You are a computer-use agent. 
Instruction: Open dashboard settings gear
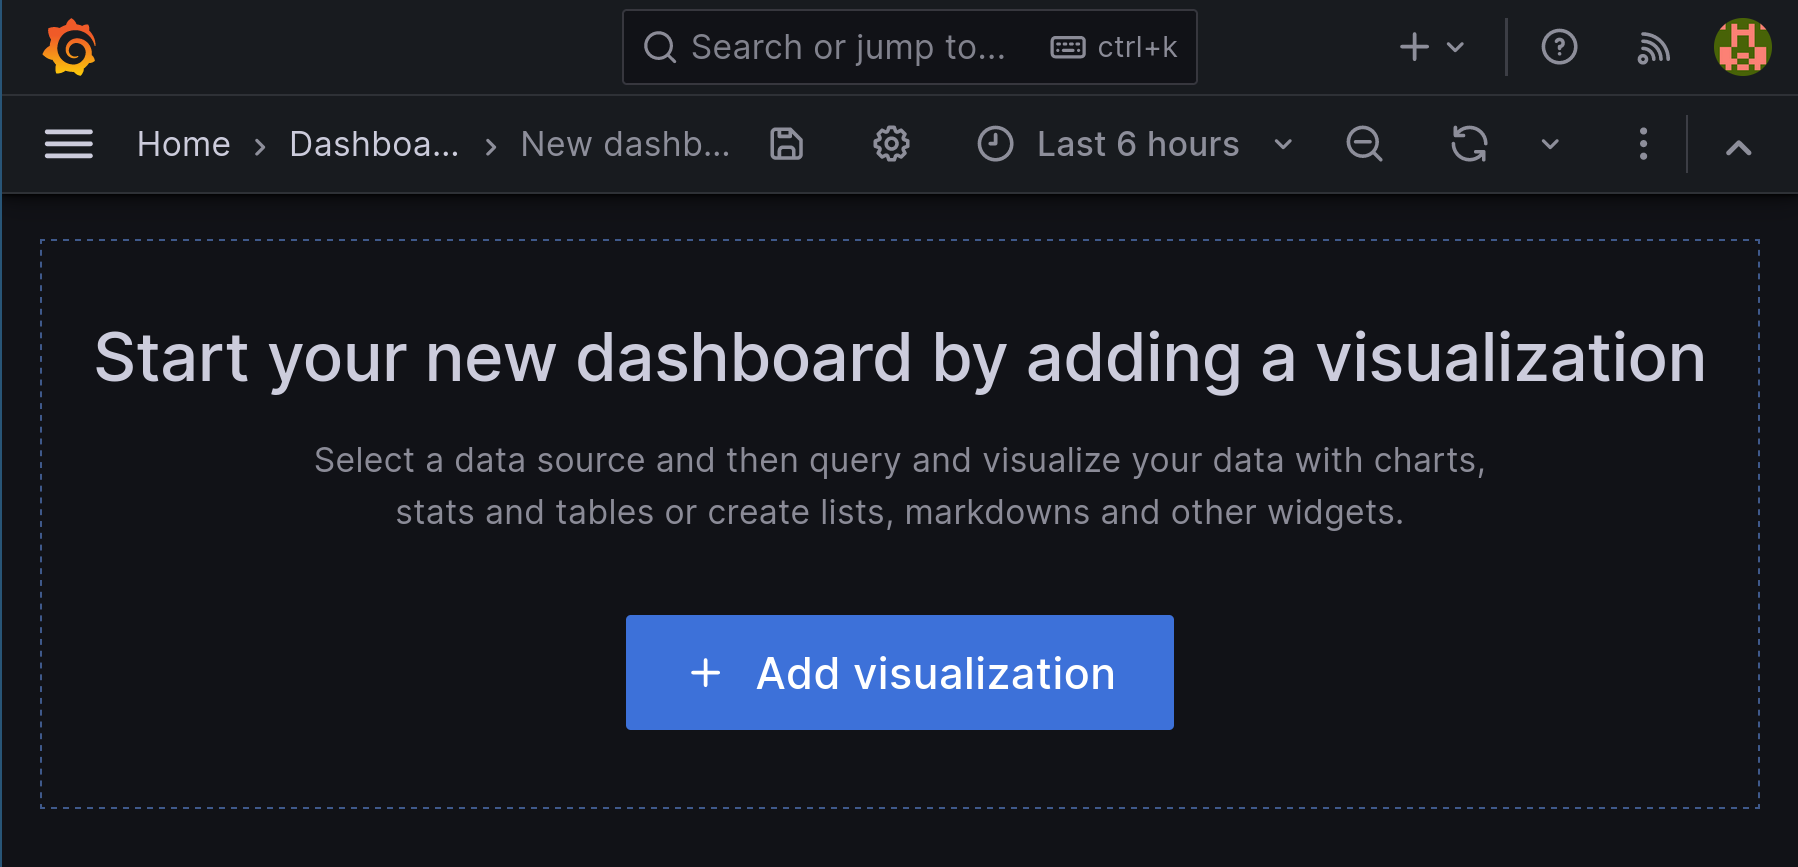point(890,144)
